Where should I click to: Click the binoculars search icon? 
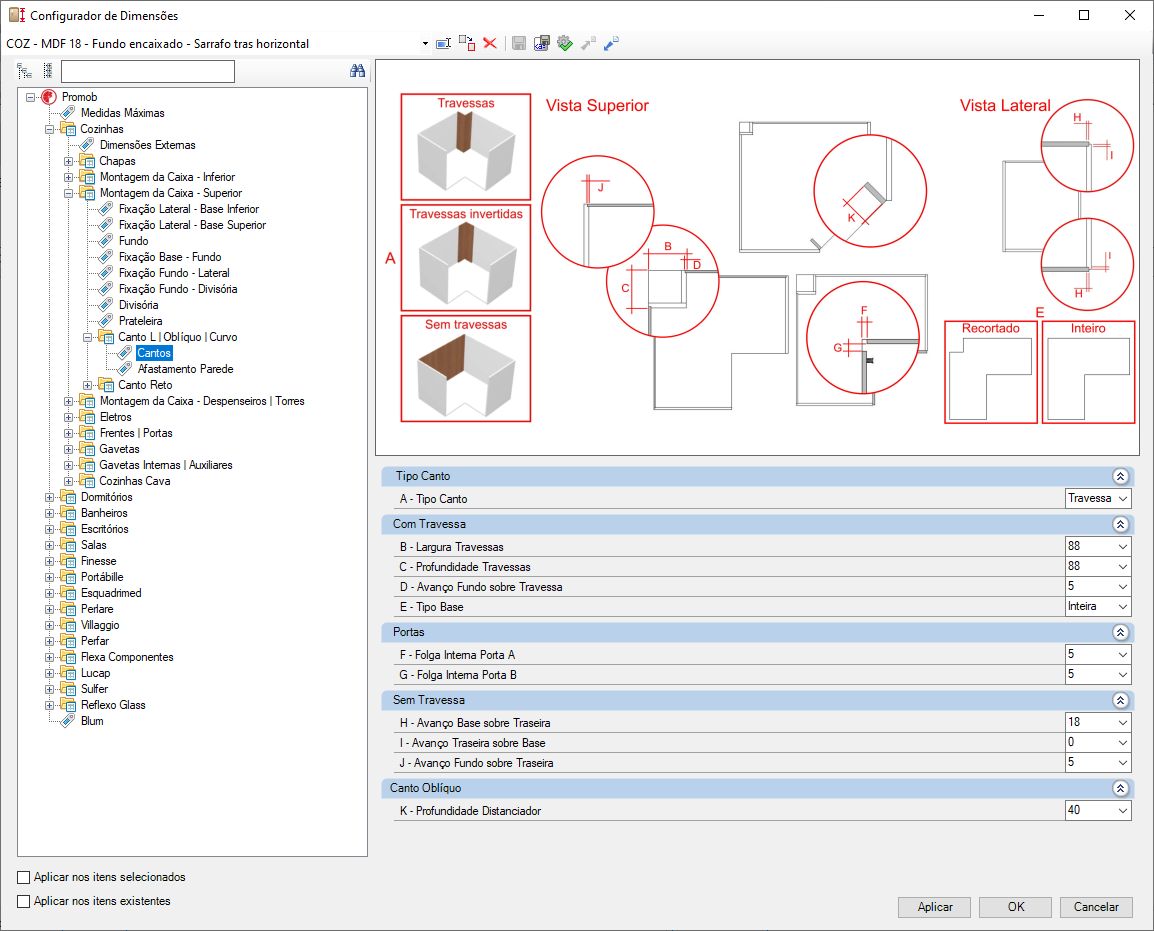(x=358, y=71)
